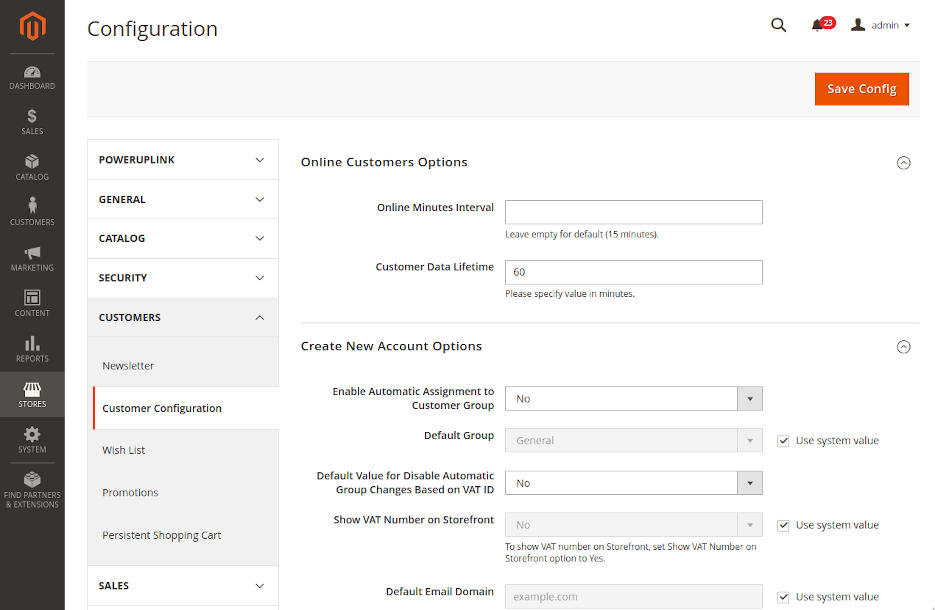This screenshot has width=935, height=610.
Task: Open the Dashboard sidebar icon
Action: click(32, 78)
